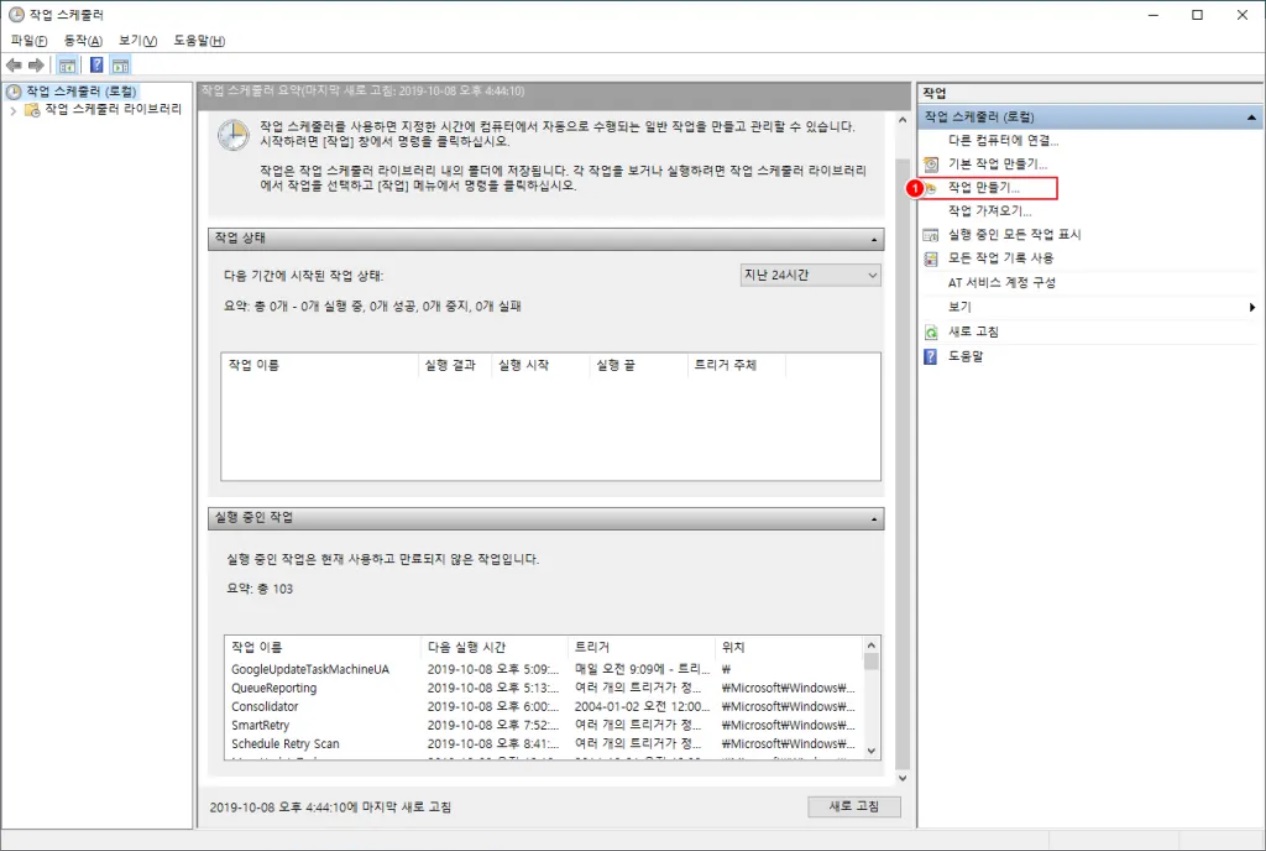The image size is (1266, 851).
Task: Click 작업 만들기... in the actions pane
Action: tap(984, 188)
